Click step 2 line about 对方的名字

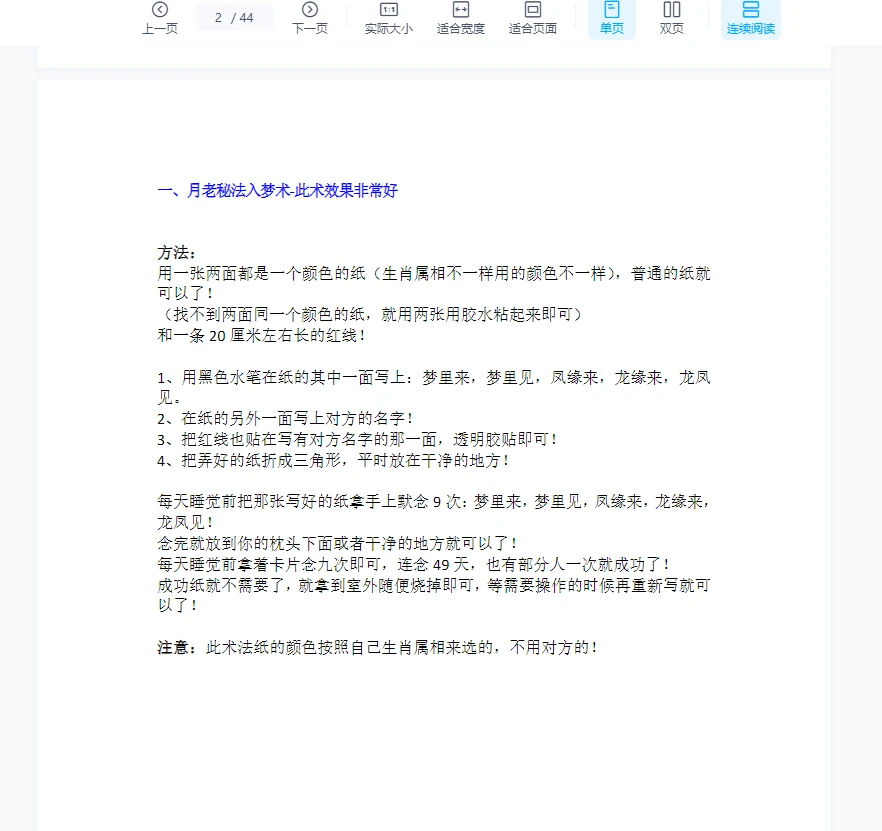coord(285,418)
